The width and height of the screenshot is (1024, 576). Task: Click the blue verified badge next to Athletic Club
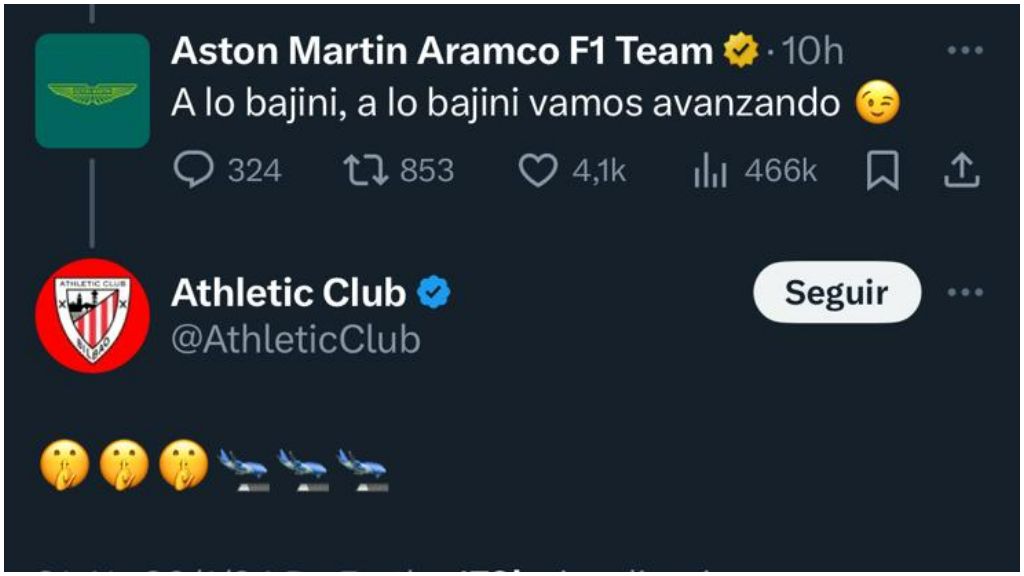(432, 293)
